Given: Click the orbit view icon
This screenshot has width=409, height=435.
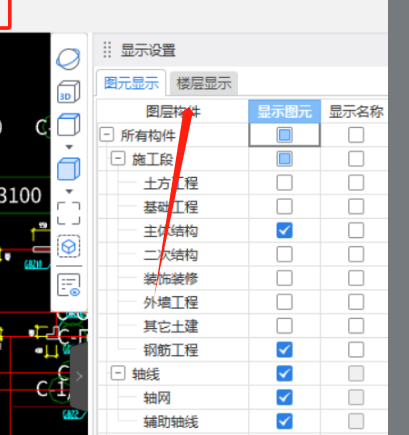Looking at the screenshot, I should [68, 59].
